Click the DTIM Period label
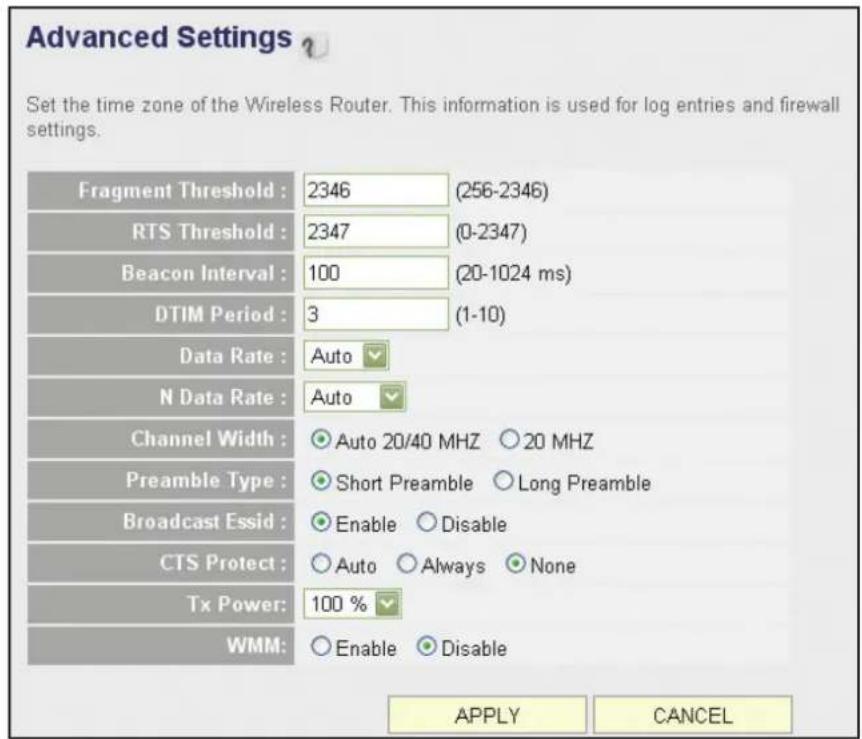The width and height of the screenshot is (862, 739). pos(221,314)
